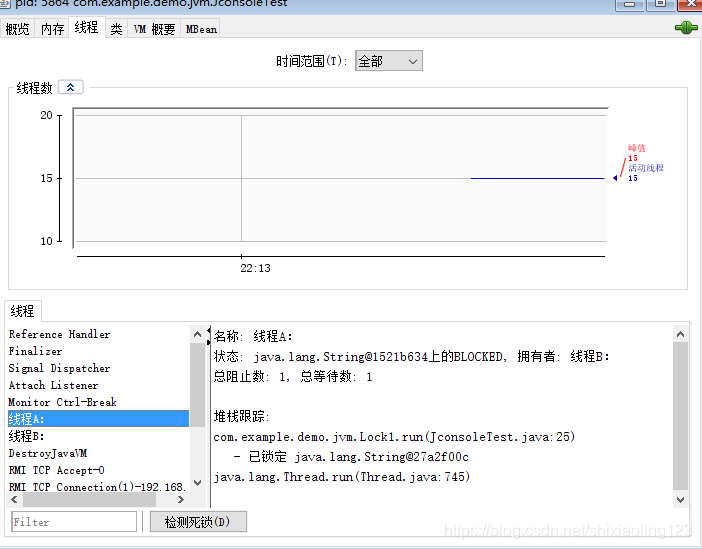Switch to the 概览 tab
The width and height of the screenshot is (702, 549).
tap(17, 29)
